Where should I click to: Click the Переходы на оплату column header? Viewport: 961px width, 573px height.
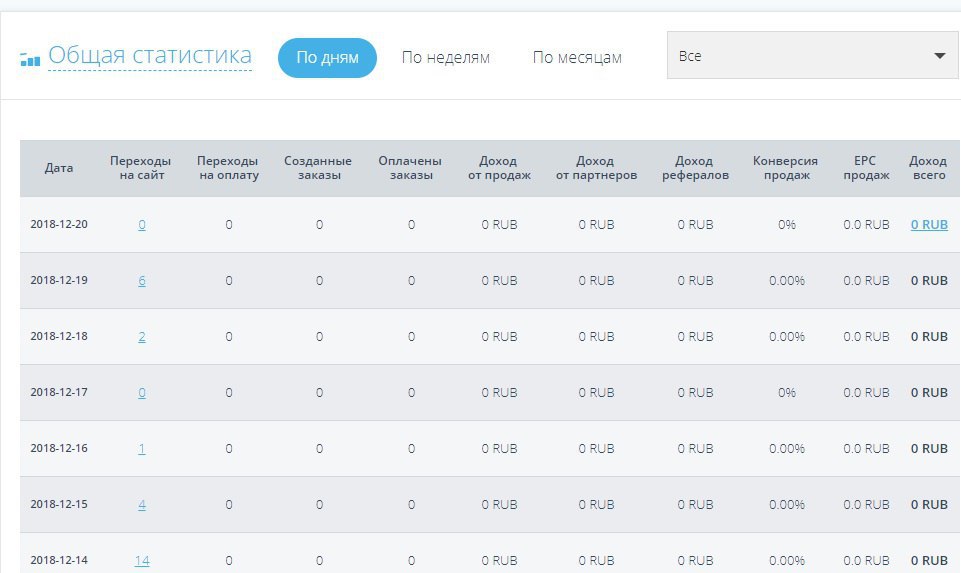pos(228,168)
